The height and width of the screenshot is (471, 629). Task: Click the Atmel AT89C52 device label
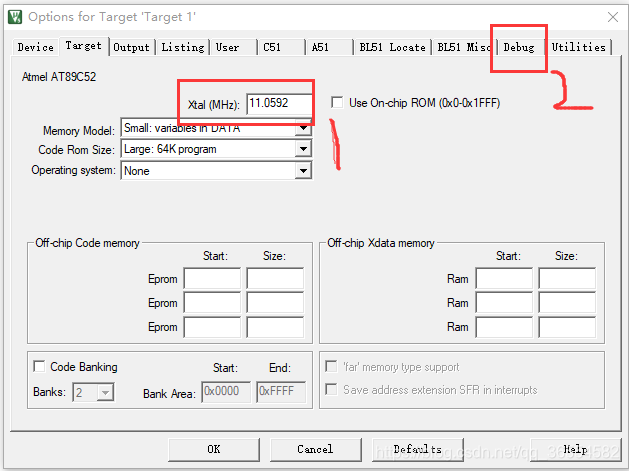coord(59,77)
